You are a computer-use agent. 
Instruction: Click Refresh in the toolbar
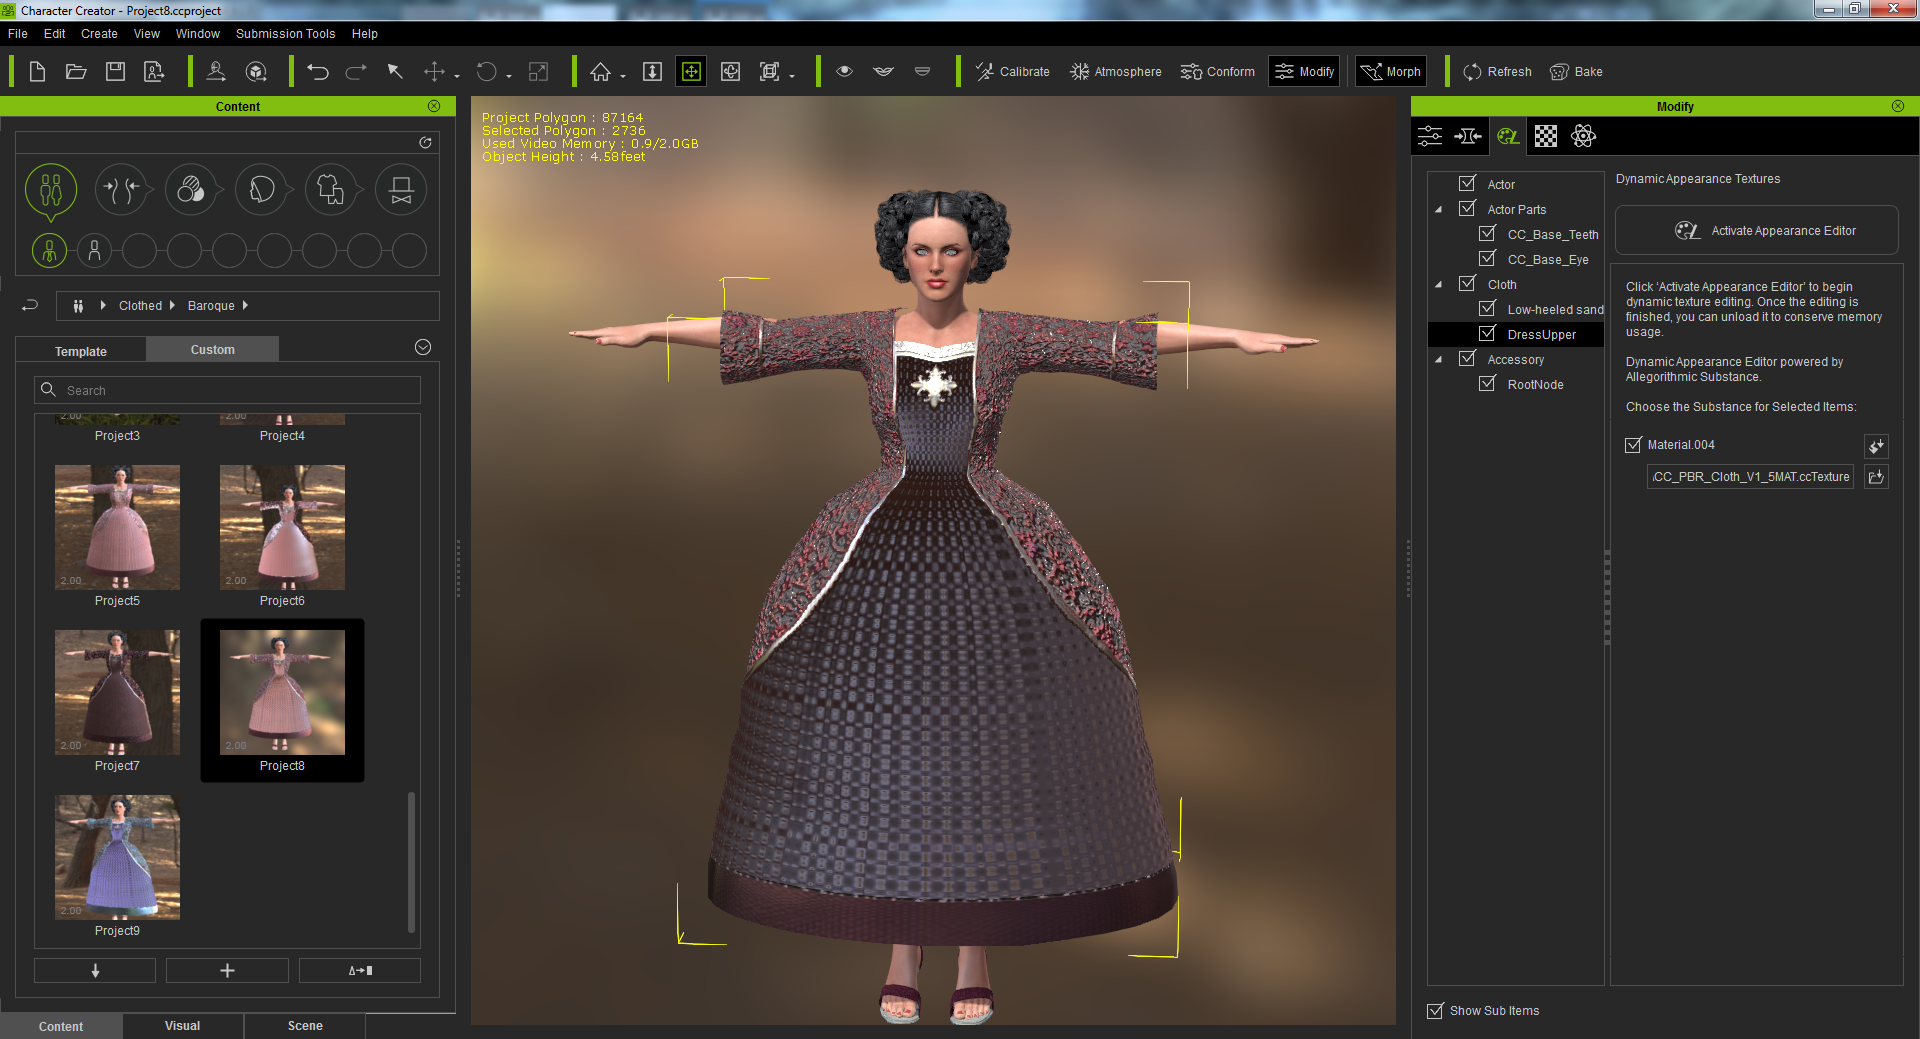tap(1497, 72)
